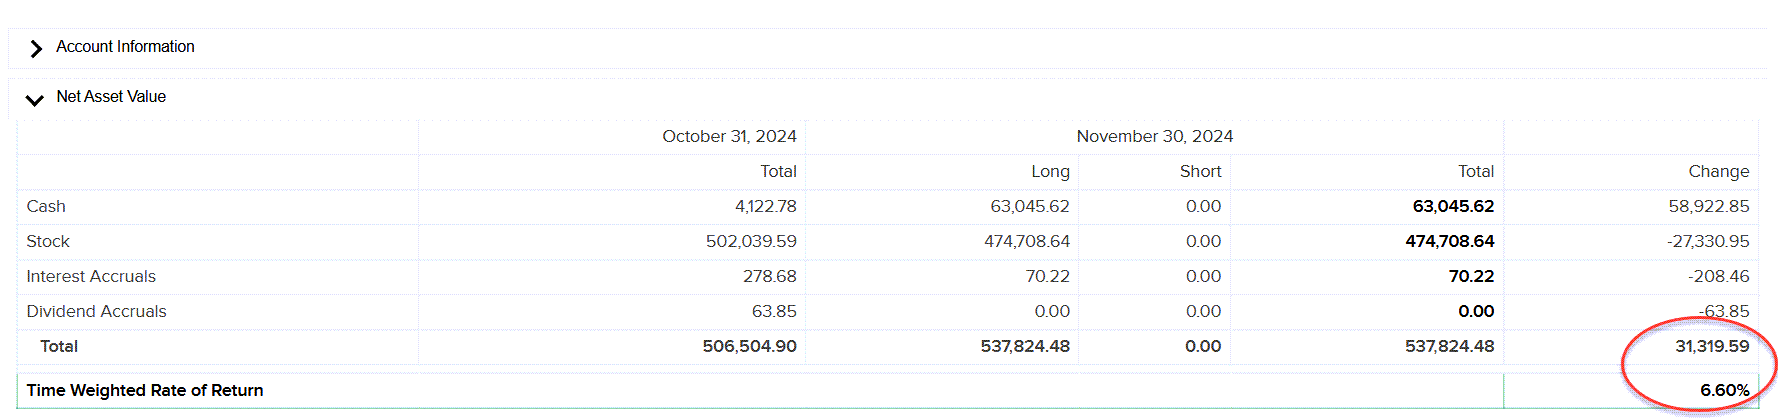The height and width of the screenshot is (418, 1778).
Task: Click the Long column header
Action: (1050, 172)
